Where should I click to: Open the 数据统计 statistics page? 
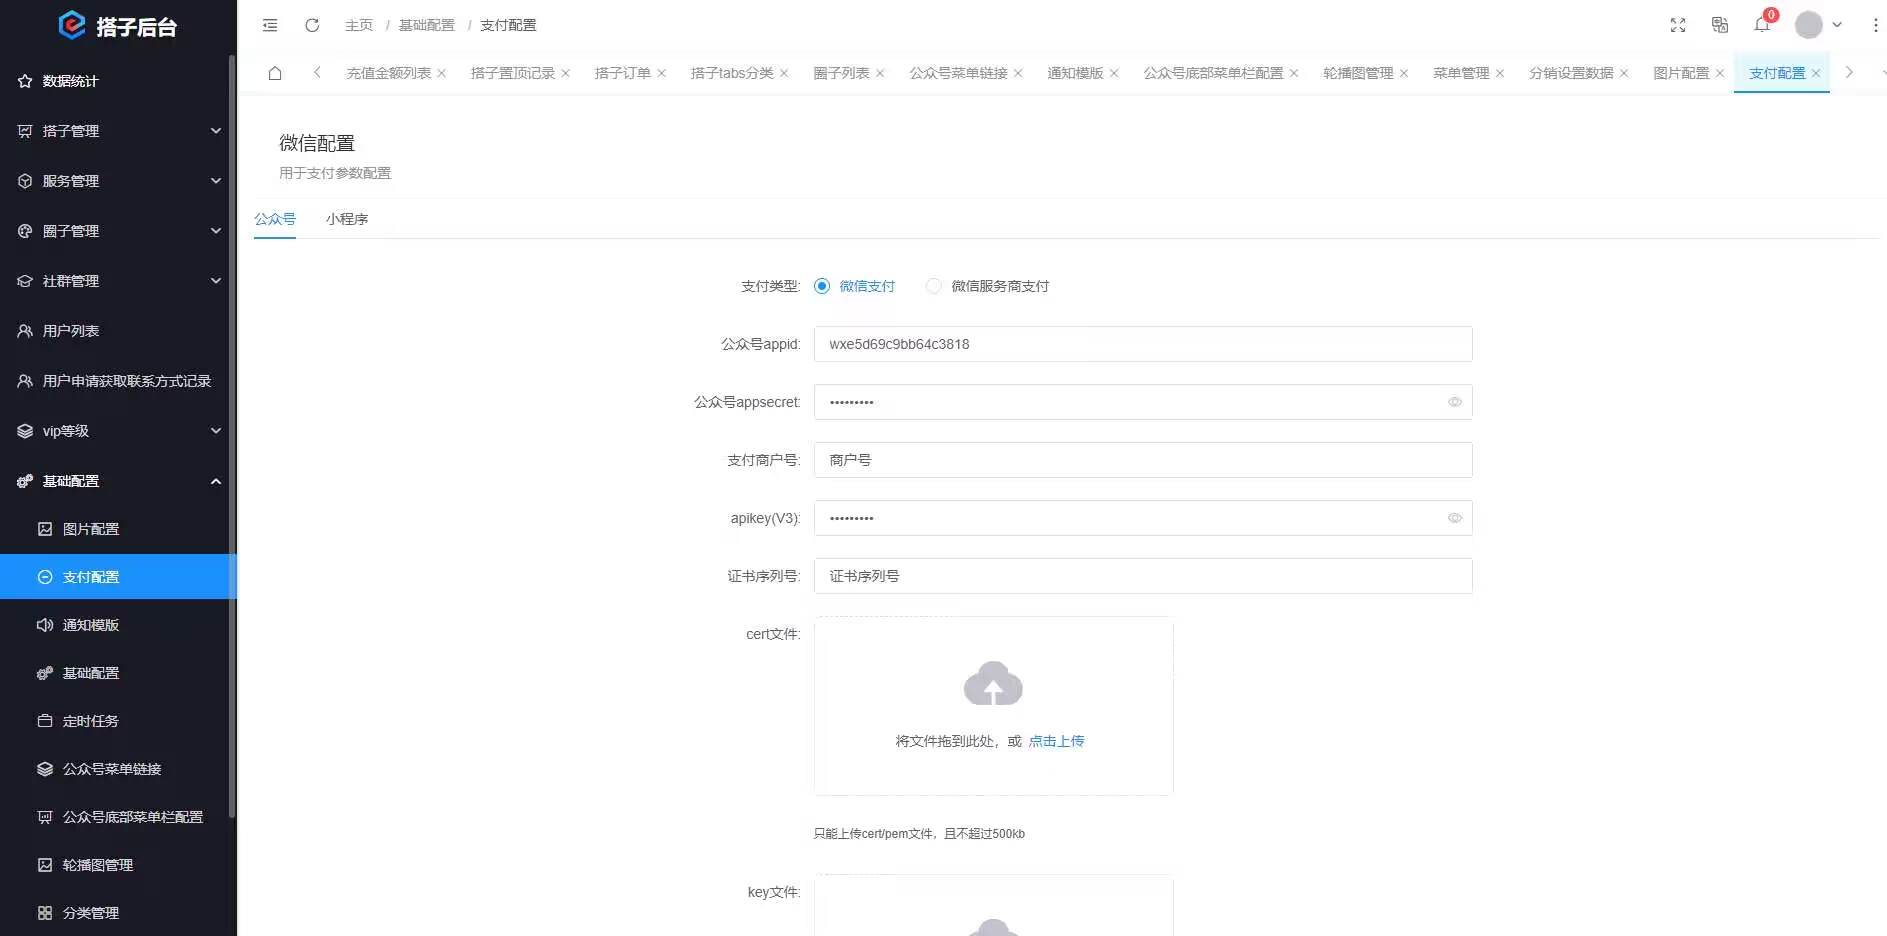coord(70,81)
